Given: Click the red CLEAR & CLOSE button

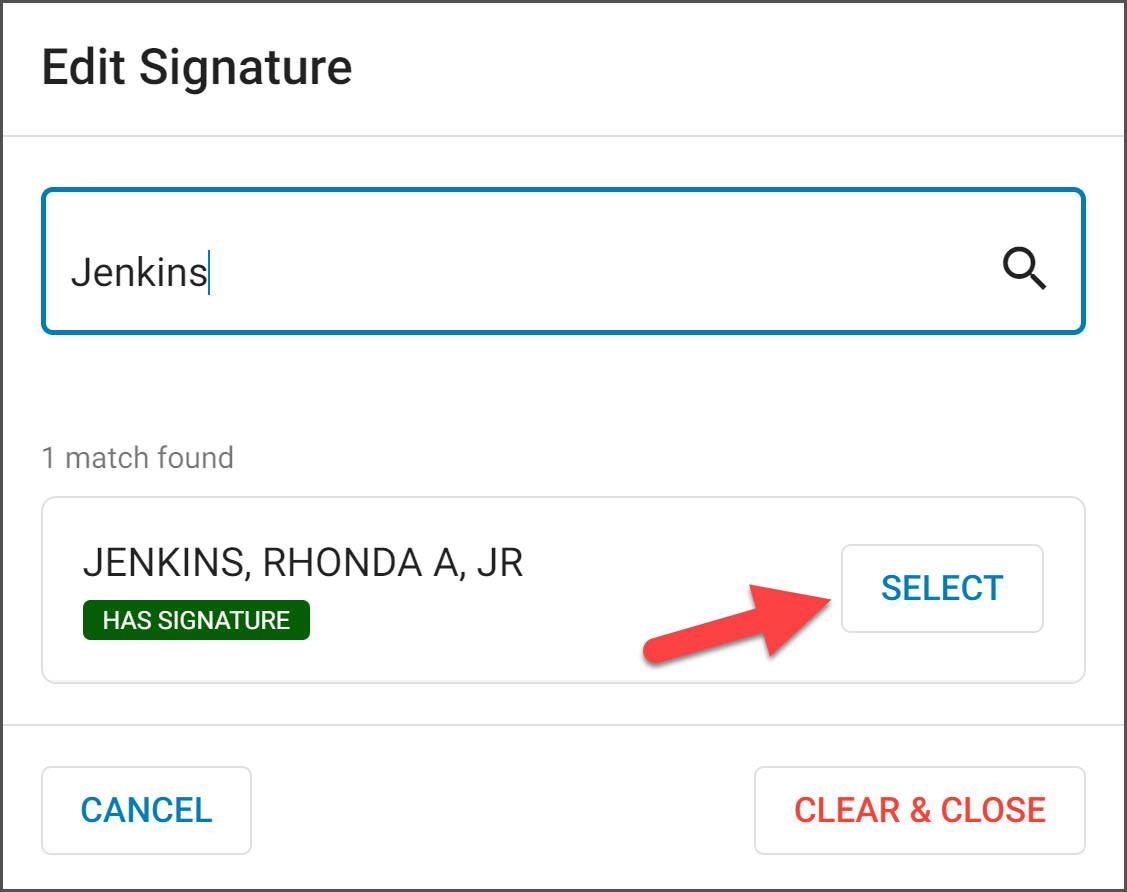Looking at the screenshot, I should [919, 810].
